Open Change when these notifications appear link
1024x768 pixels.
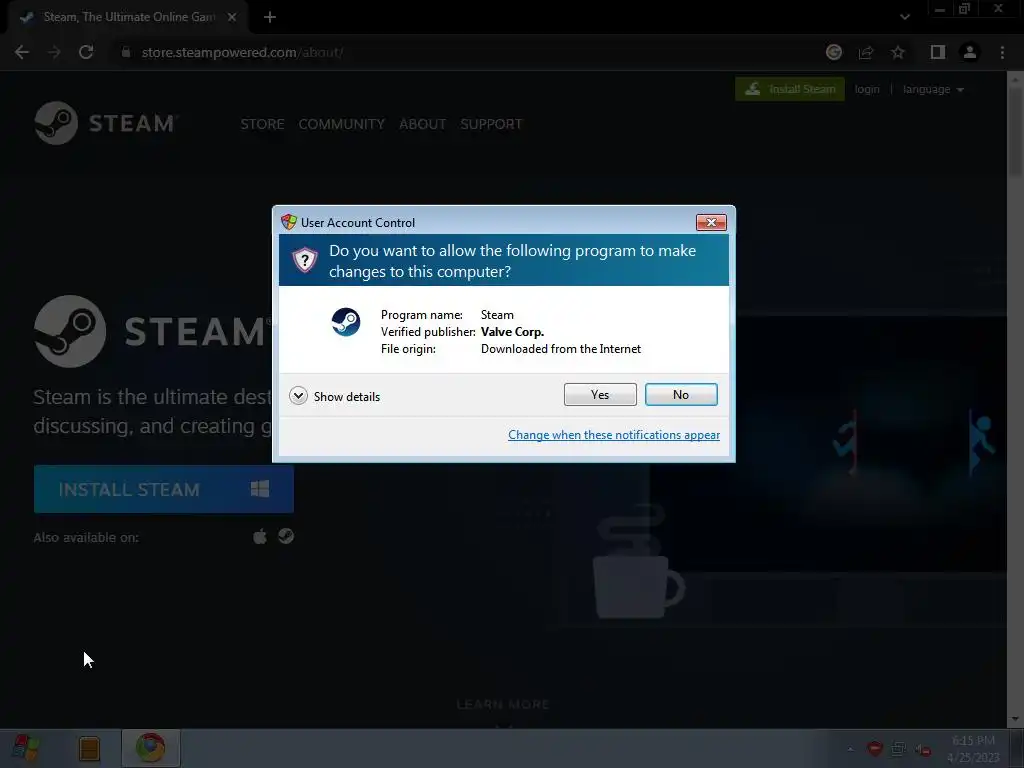click(x=614, y=435)
